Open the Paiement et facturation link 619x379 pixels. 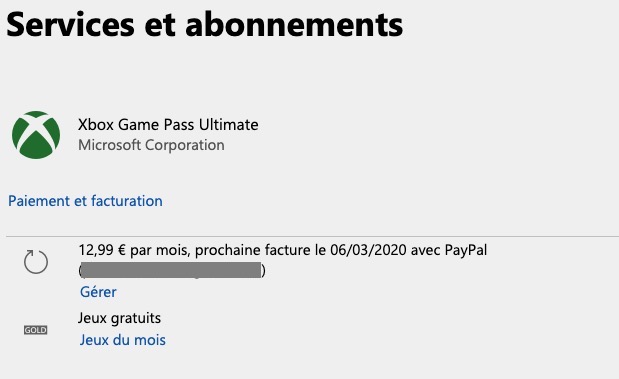pos(85,201)
